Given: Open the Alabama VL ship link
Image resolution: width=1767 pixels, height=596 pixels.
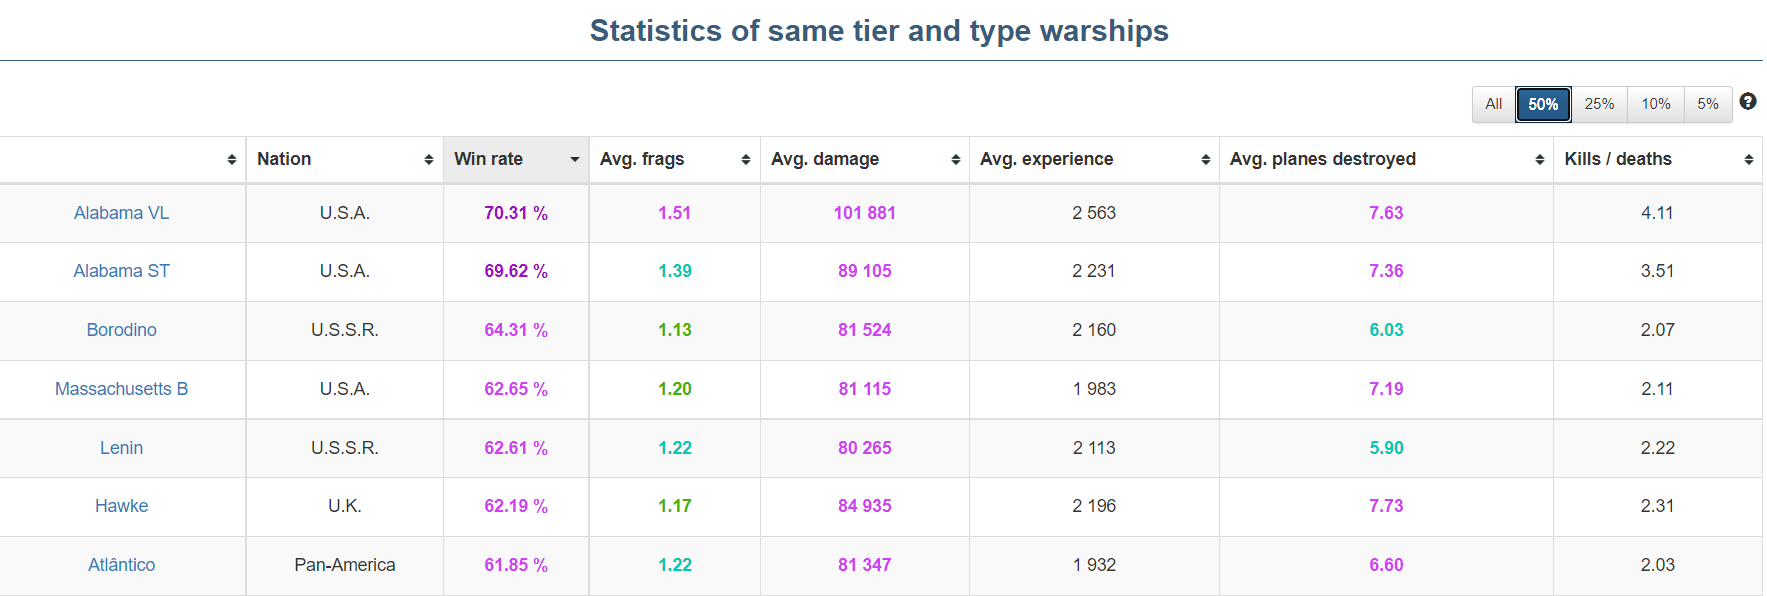Looking at the screenshot, I should point(121,213).
